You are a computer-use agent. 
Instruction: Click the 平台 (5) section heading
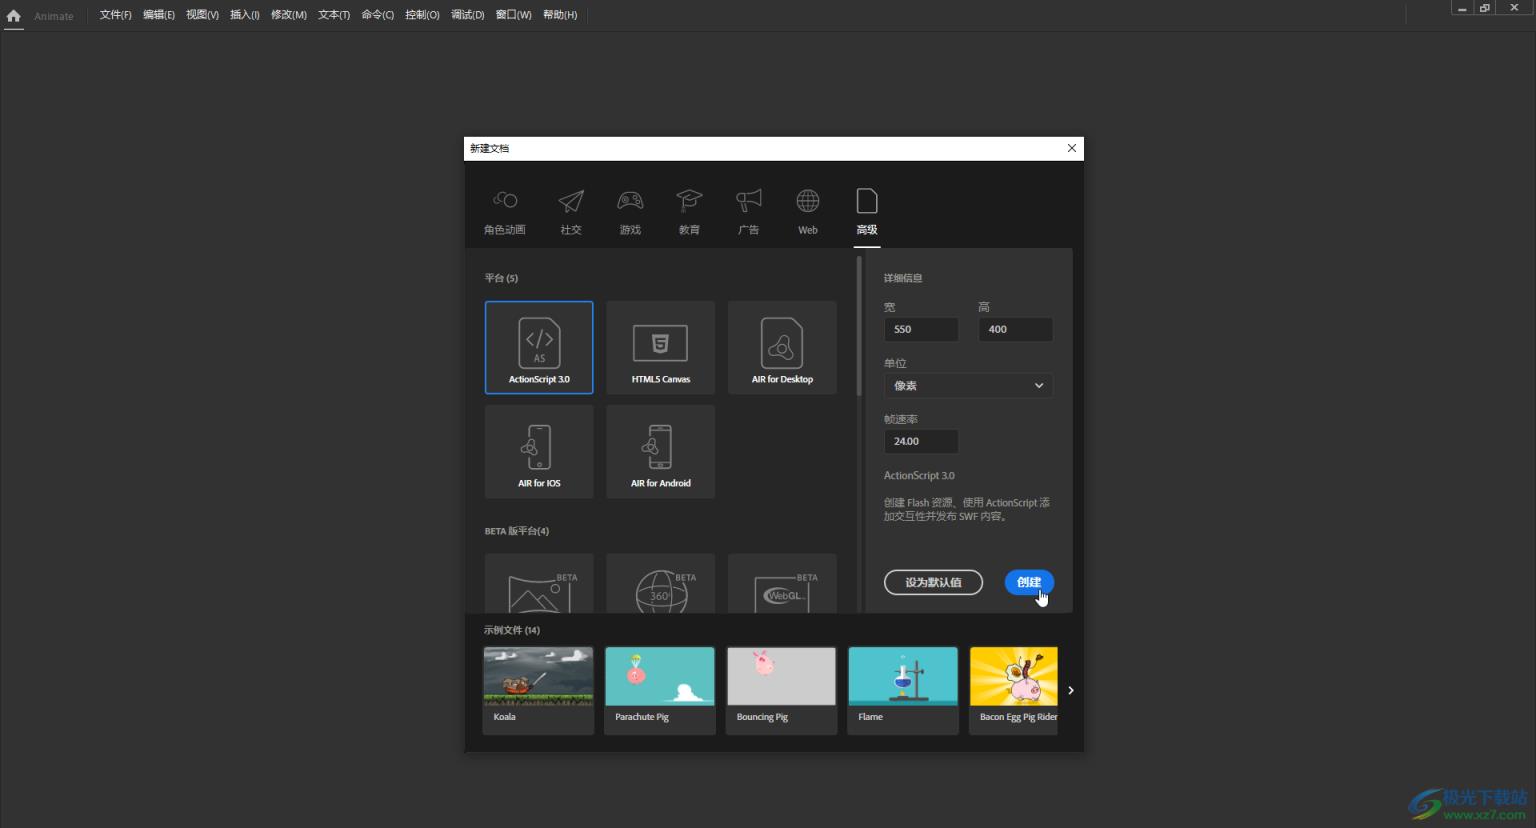coord(501,278)
